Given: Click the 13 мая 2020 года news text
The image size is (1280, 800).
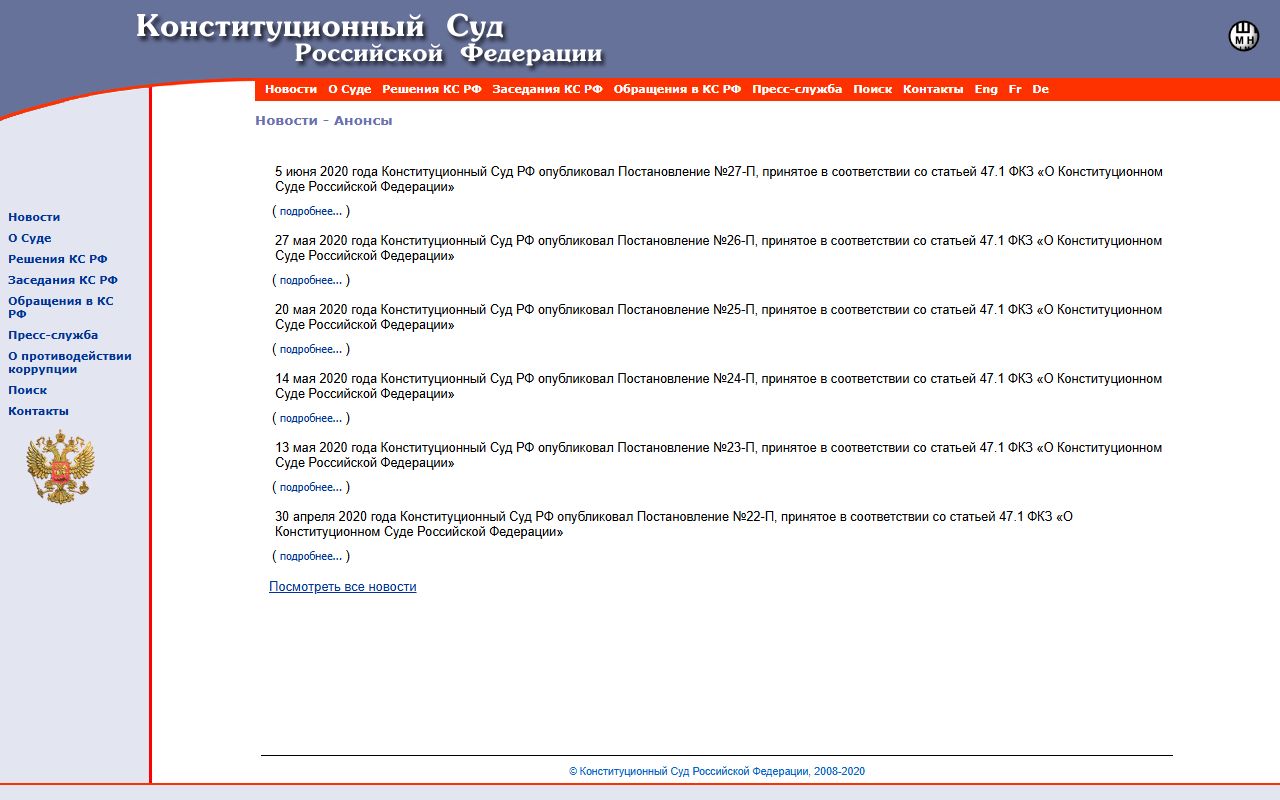Looking at the screenshot, I should point(719,455).
